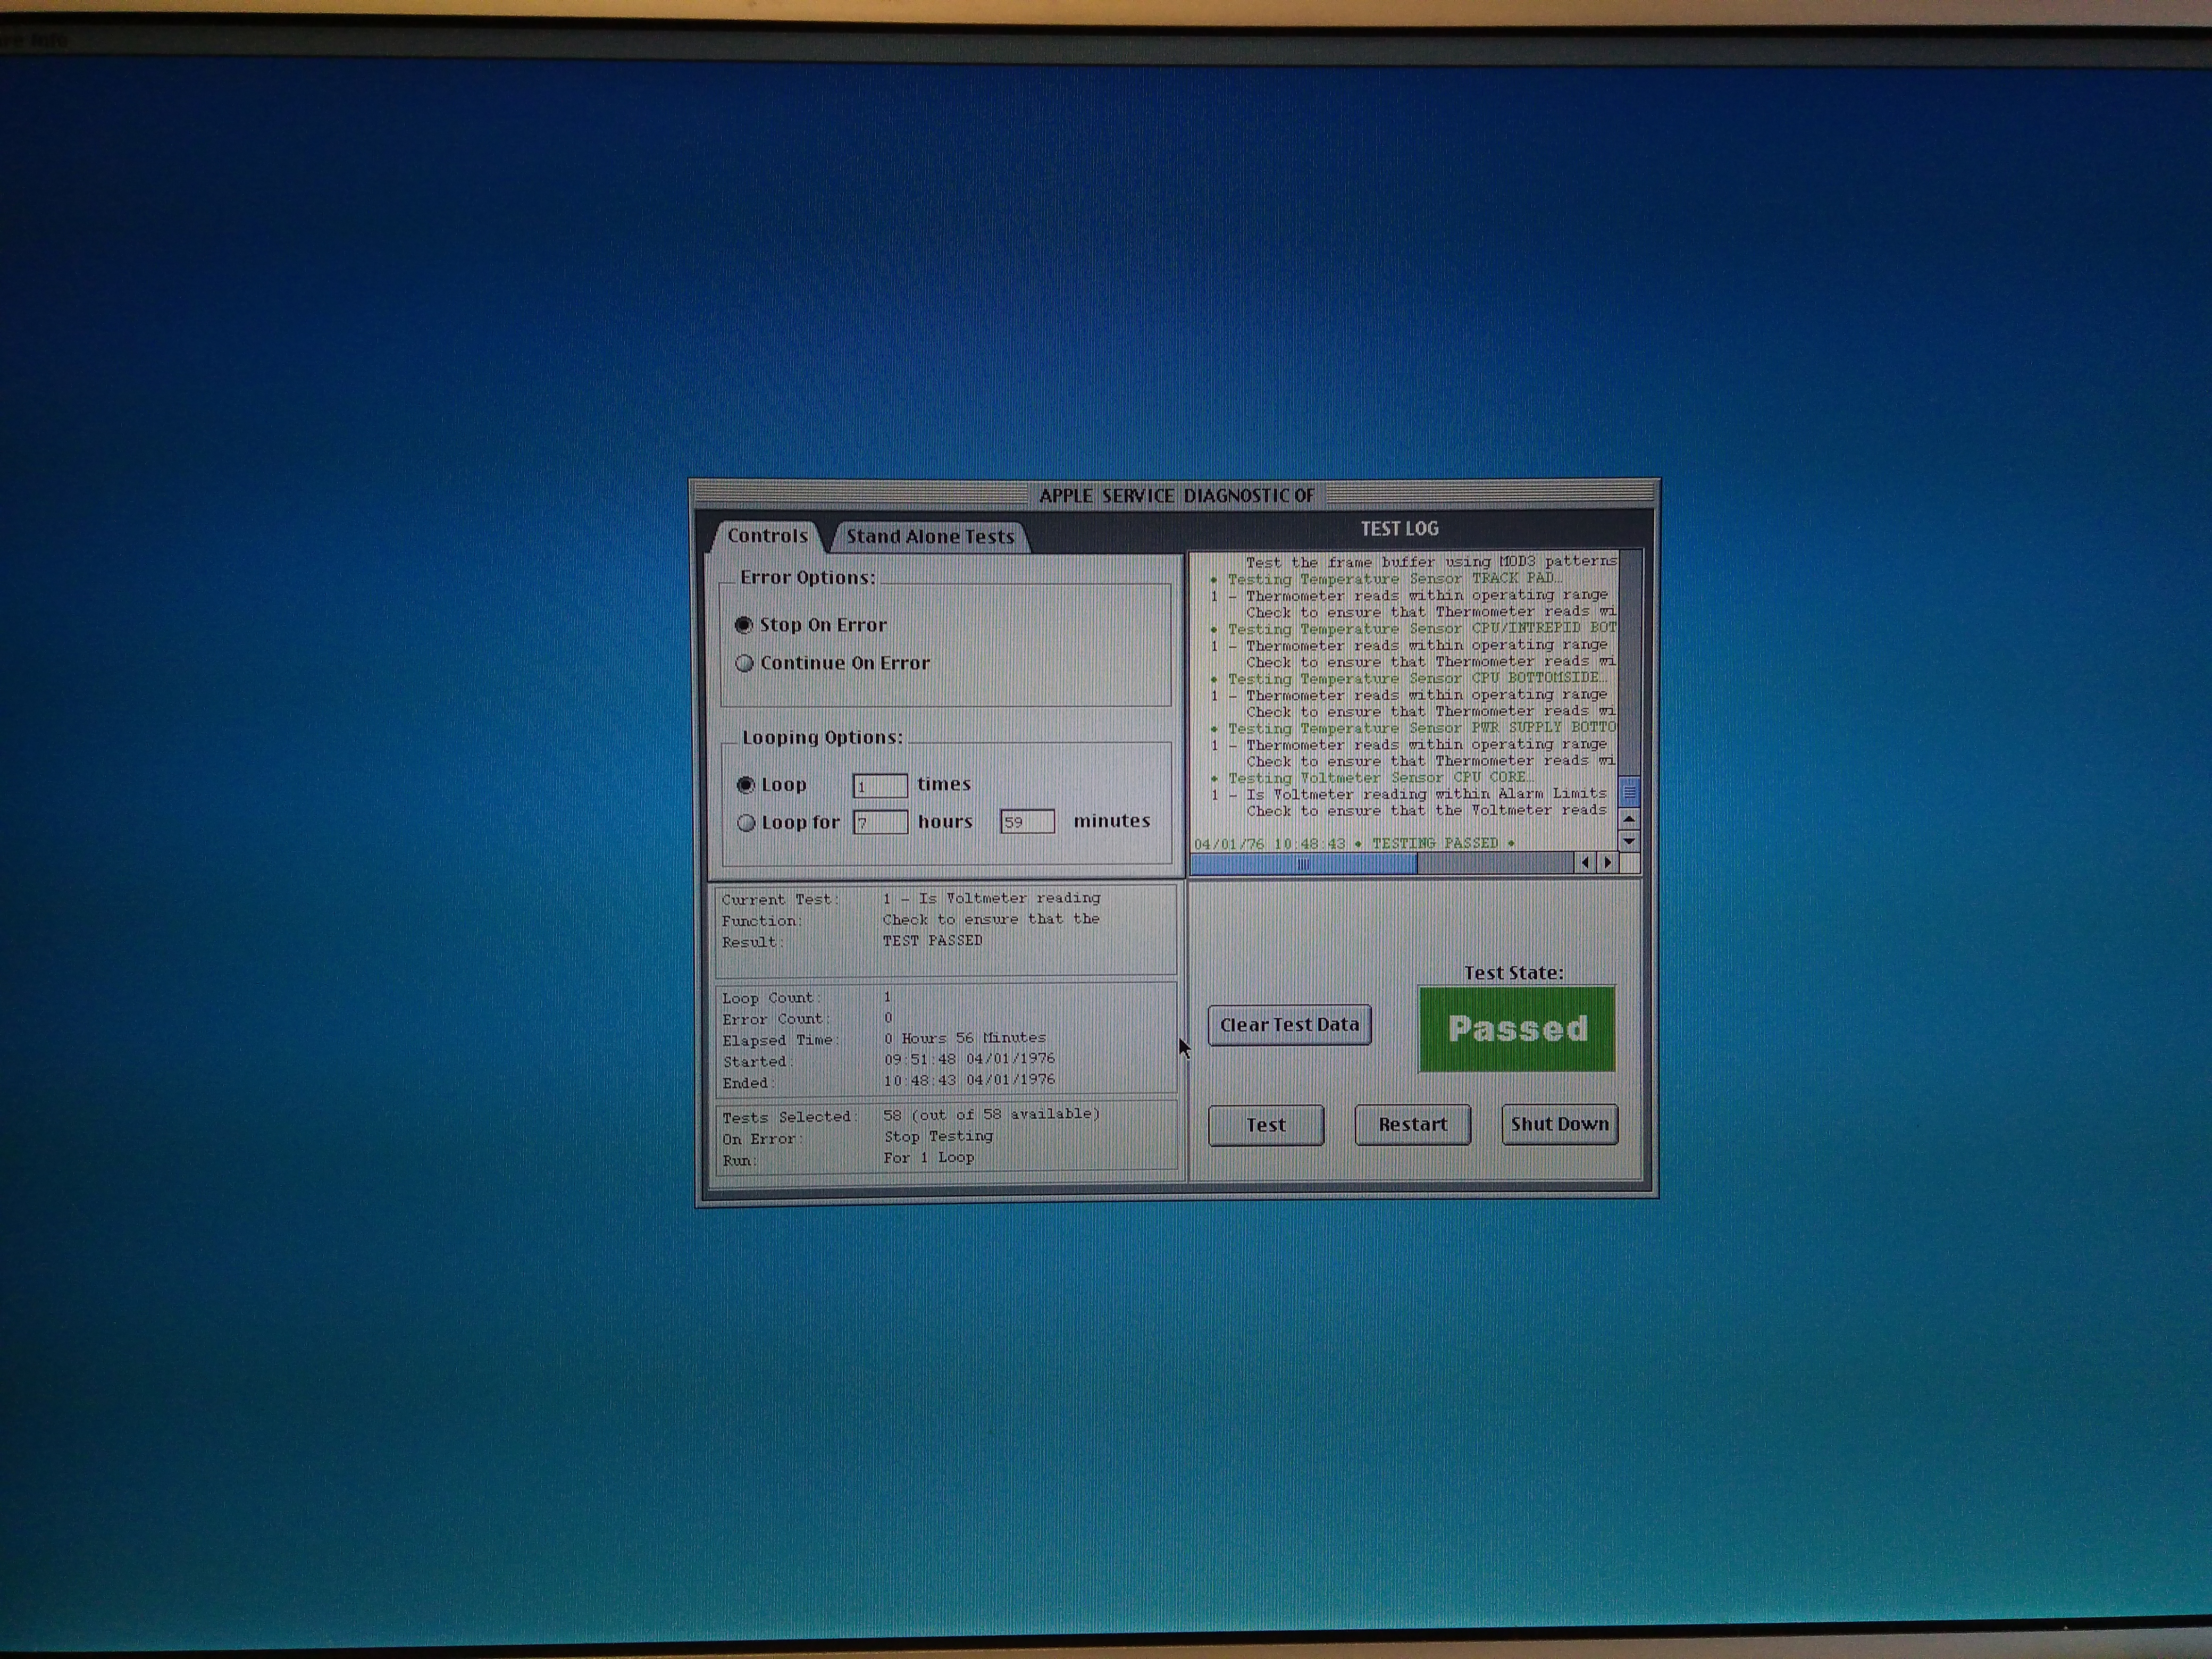Click the test log scroll down arrow
Viewport: 2212px width, 1659px height.
click(x=1629, y=841)
